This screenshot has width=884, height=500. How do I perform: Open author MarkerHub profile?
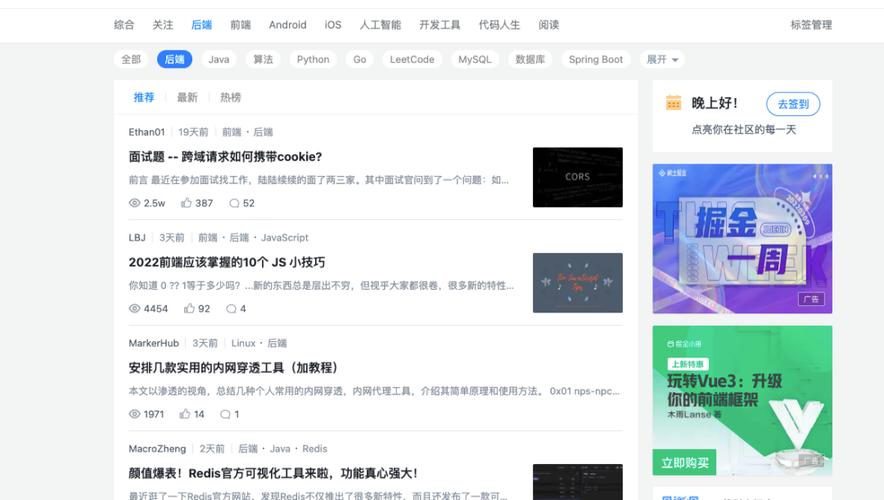pyautogui.click(x=153, y=343)
